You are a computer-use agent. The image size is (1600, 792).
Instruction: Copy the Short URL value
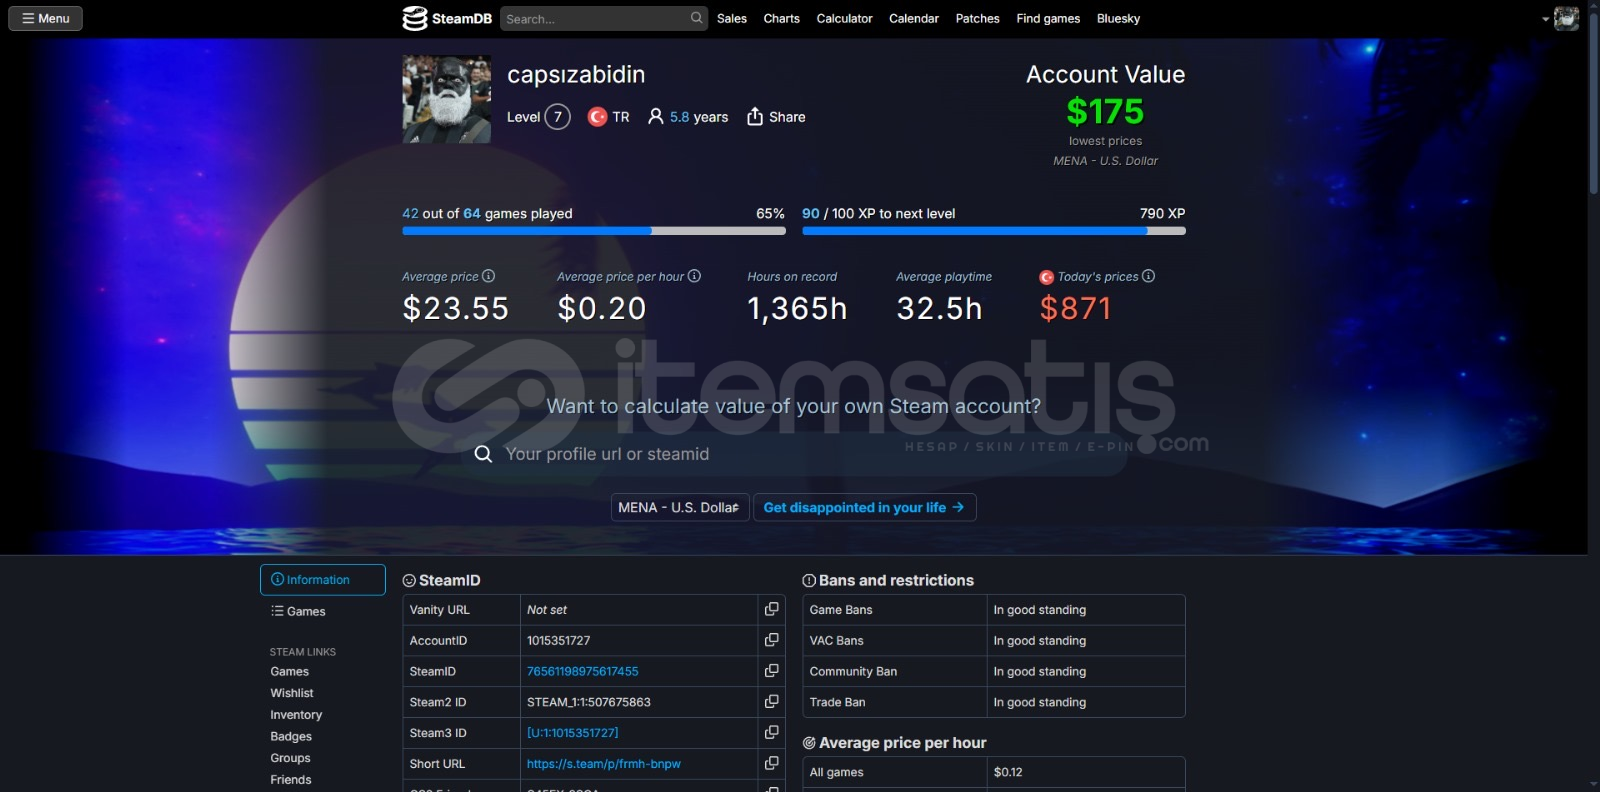click(771, 764)
